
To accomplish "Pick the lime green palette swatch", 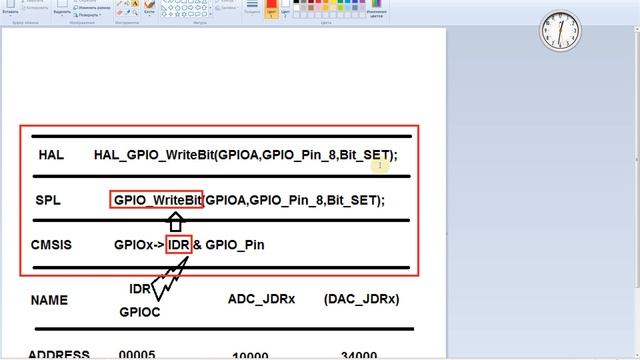I will (x=340, y=8).
